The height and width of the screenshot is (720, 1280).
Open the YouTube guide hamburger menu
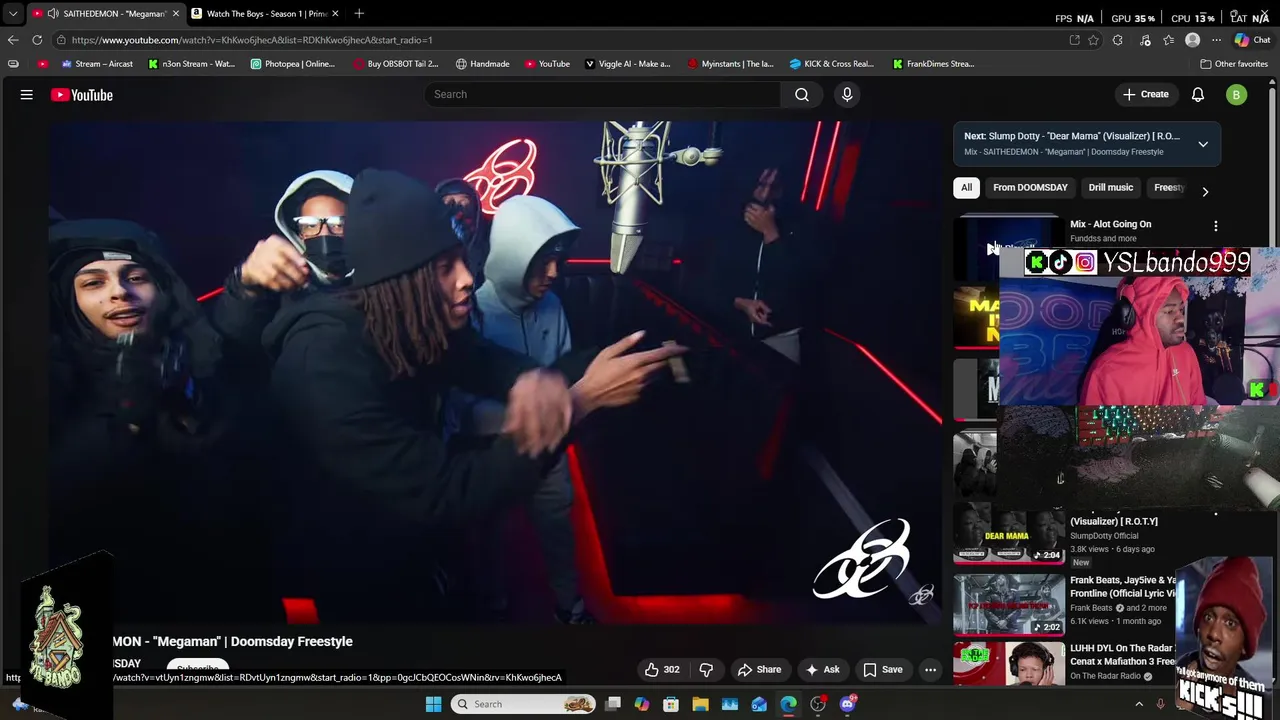pos(27,95)
